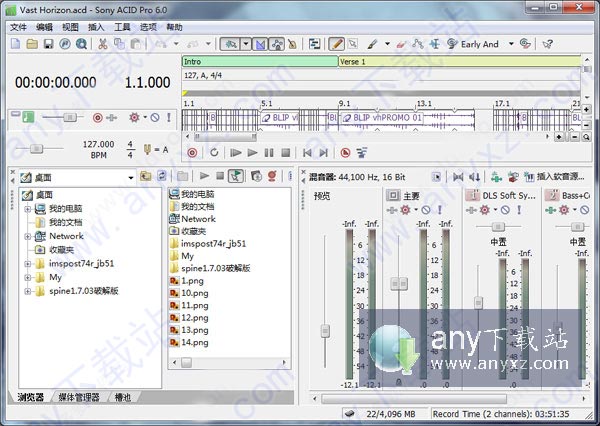Open the 编辑 menu
The width and height of the screenshot is (600, 426).
tap(44, 27)
